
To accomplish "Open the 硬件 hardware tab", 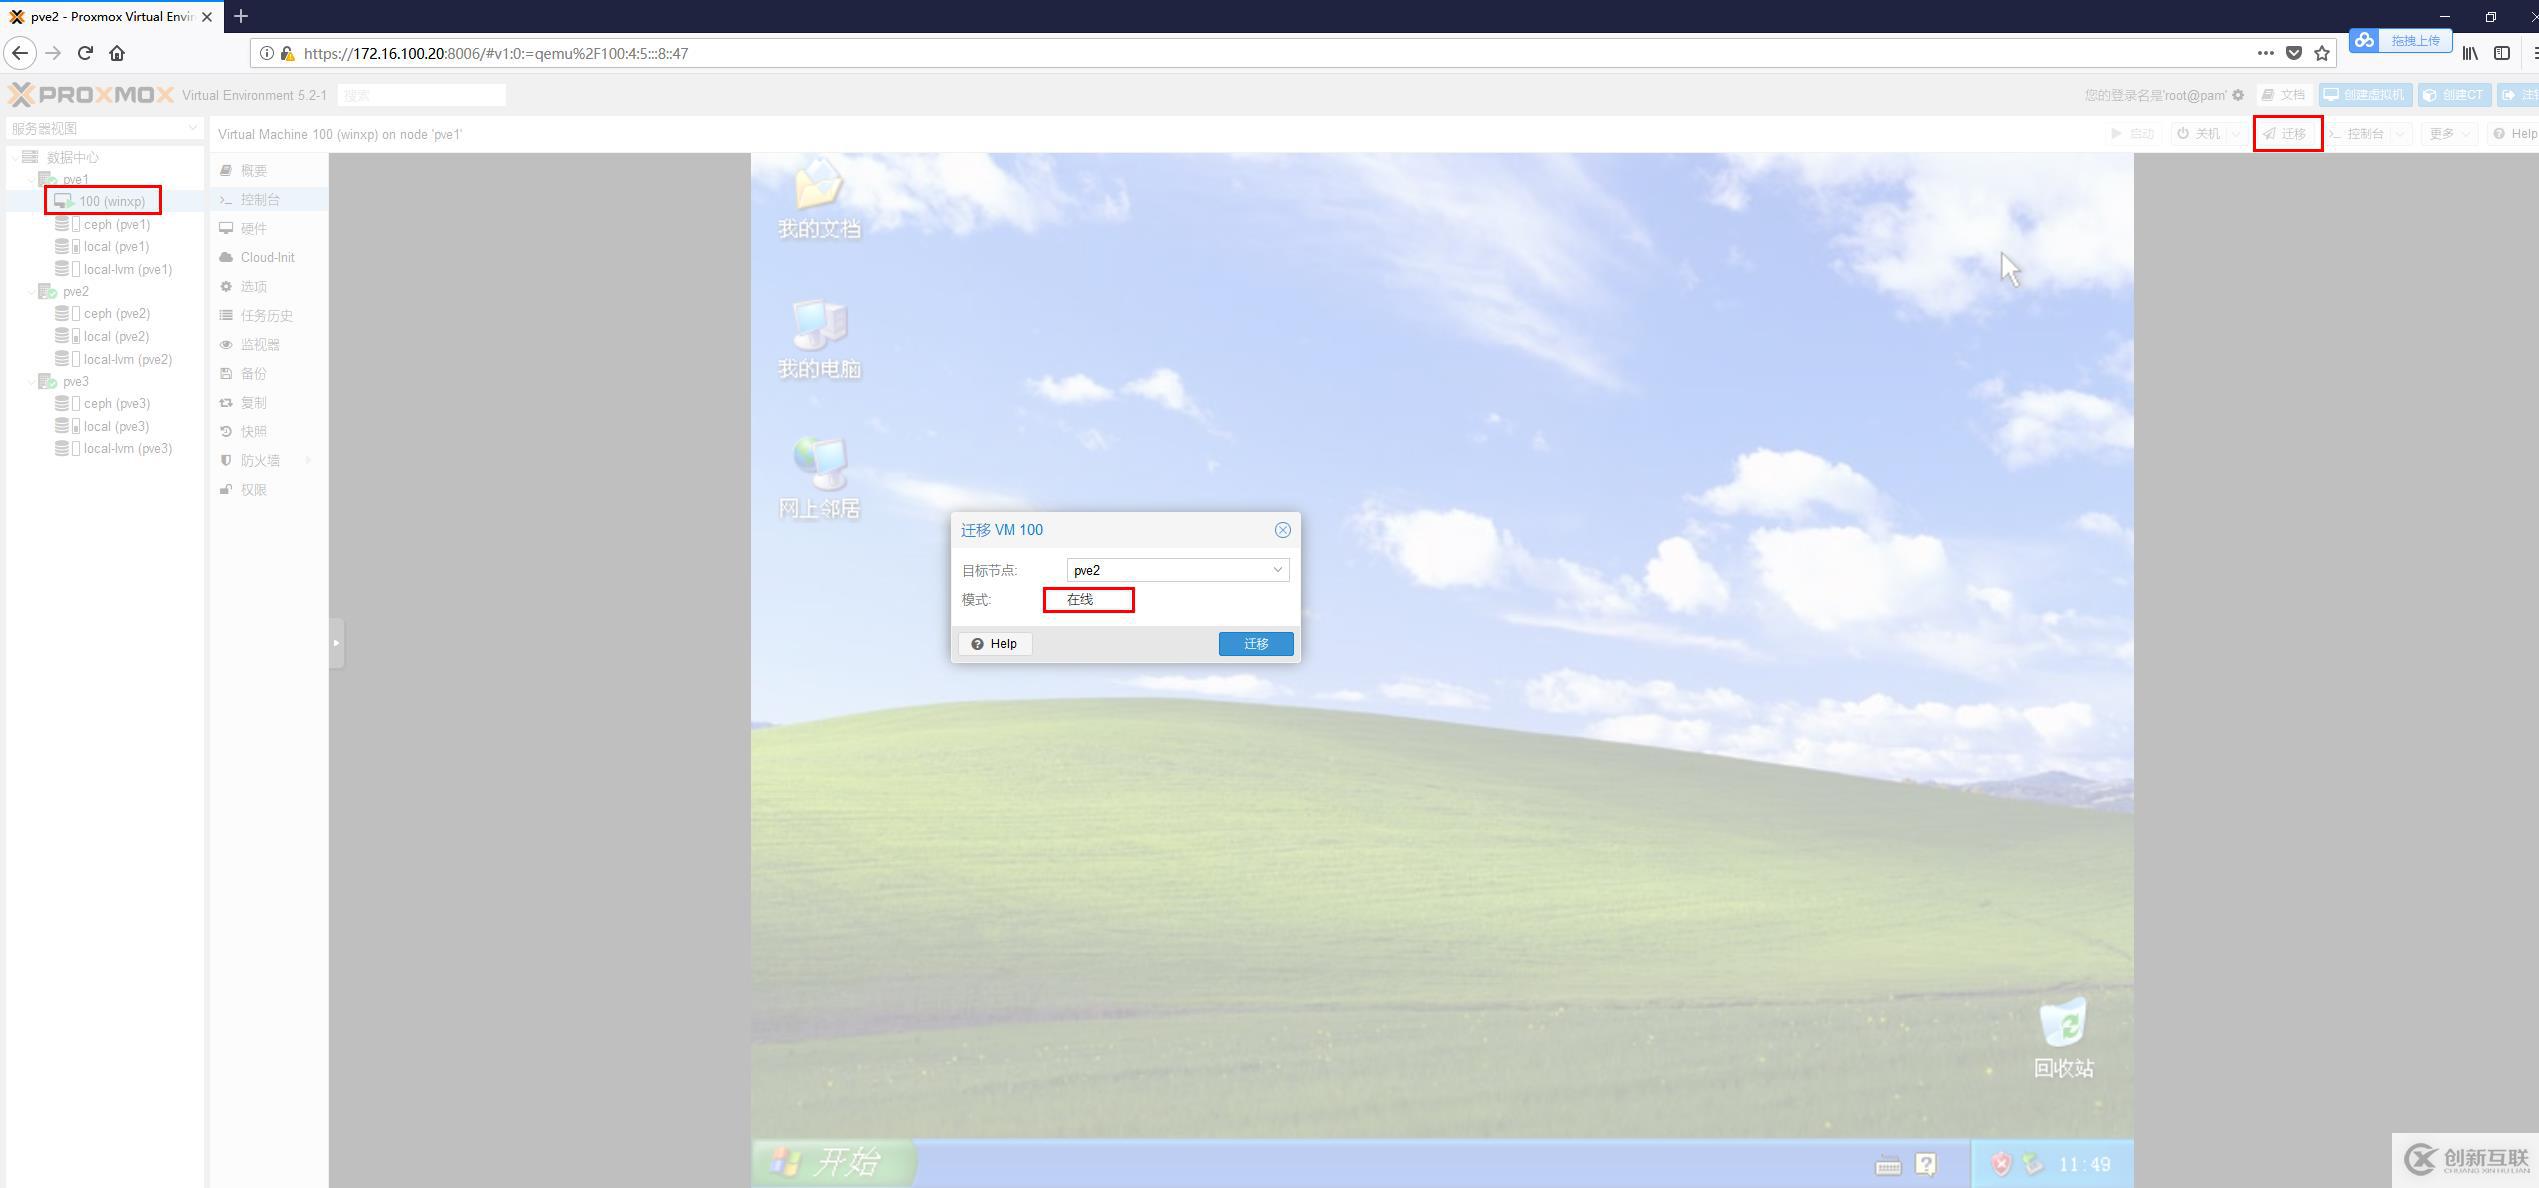I will tap(253, 229).
